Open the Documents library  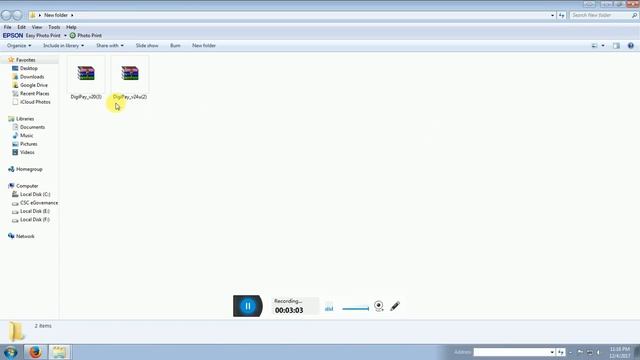pyautogui.click(x=32, y=127)
